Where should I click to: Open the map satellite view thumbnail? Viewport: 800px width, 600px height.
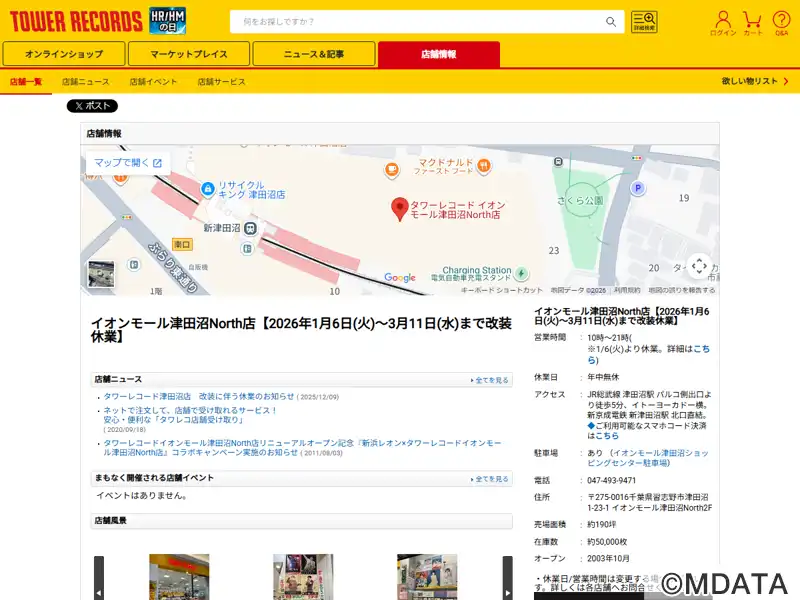(101, 274)
